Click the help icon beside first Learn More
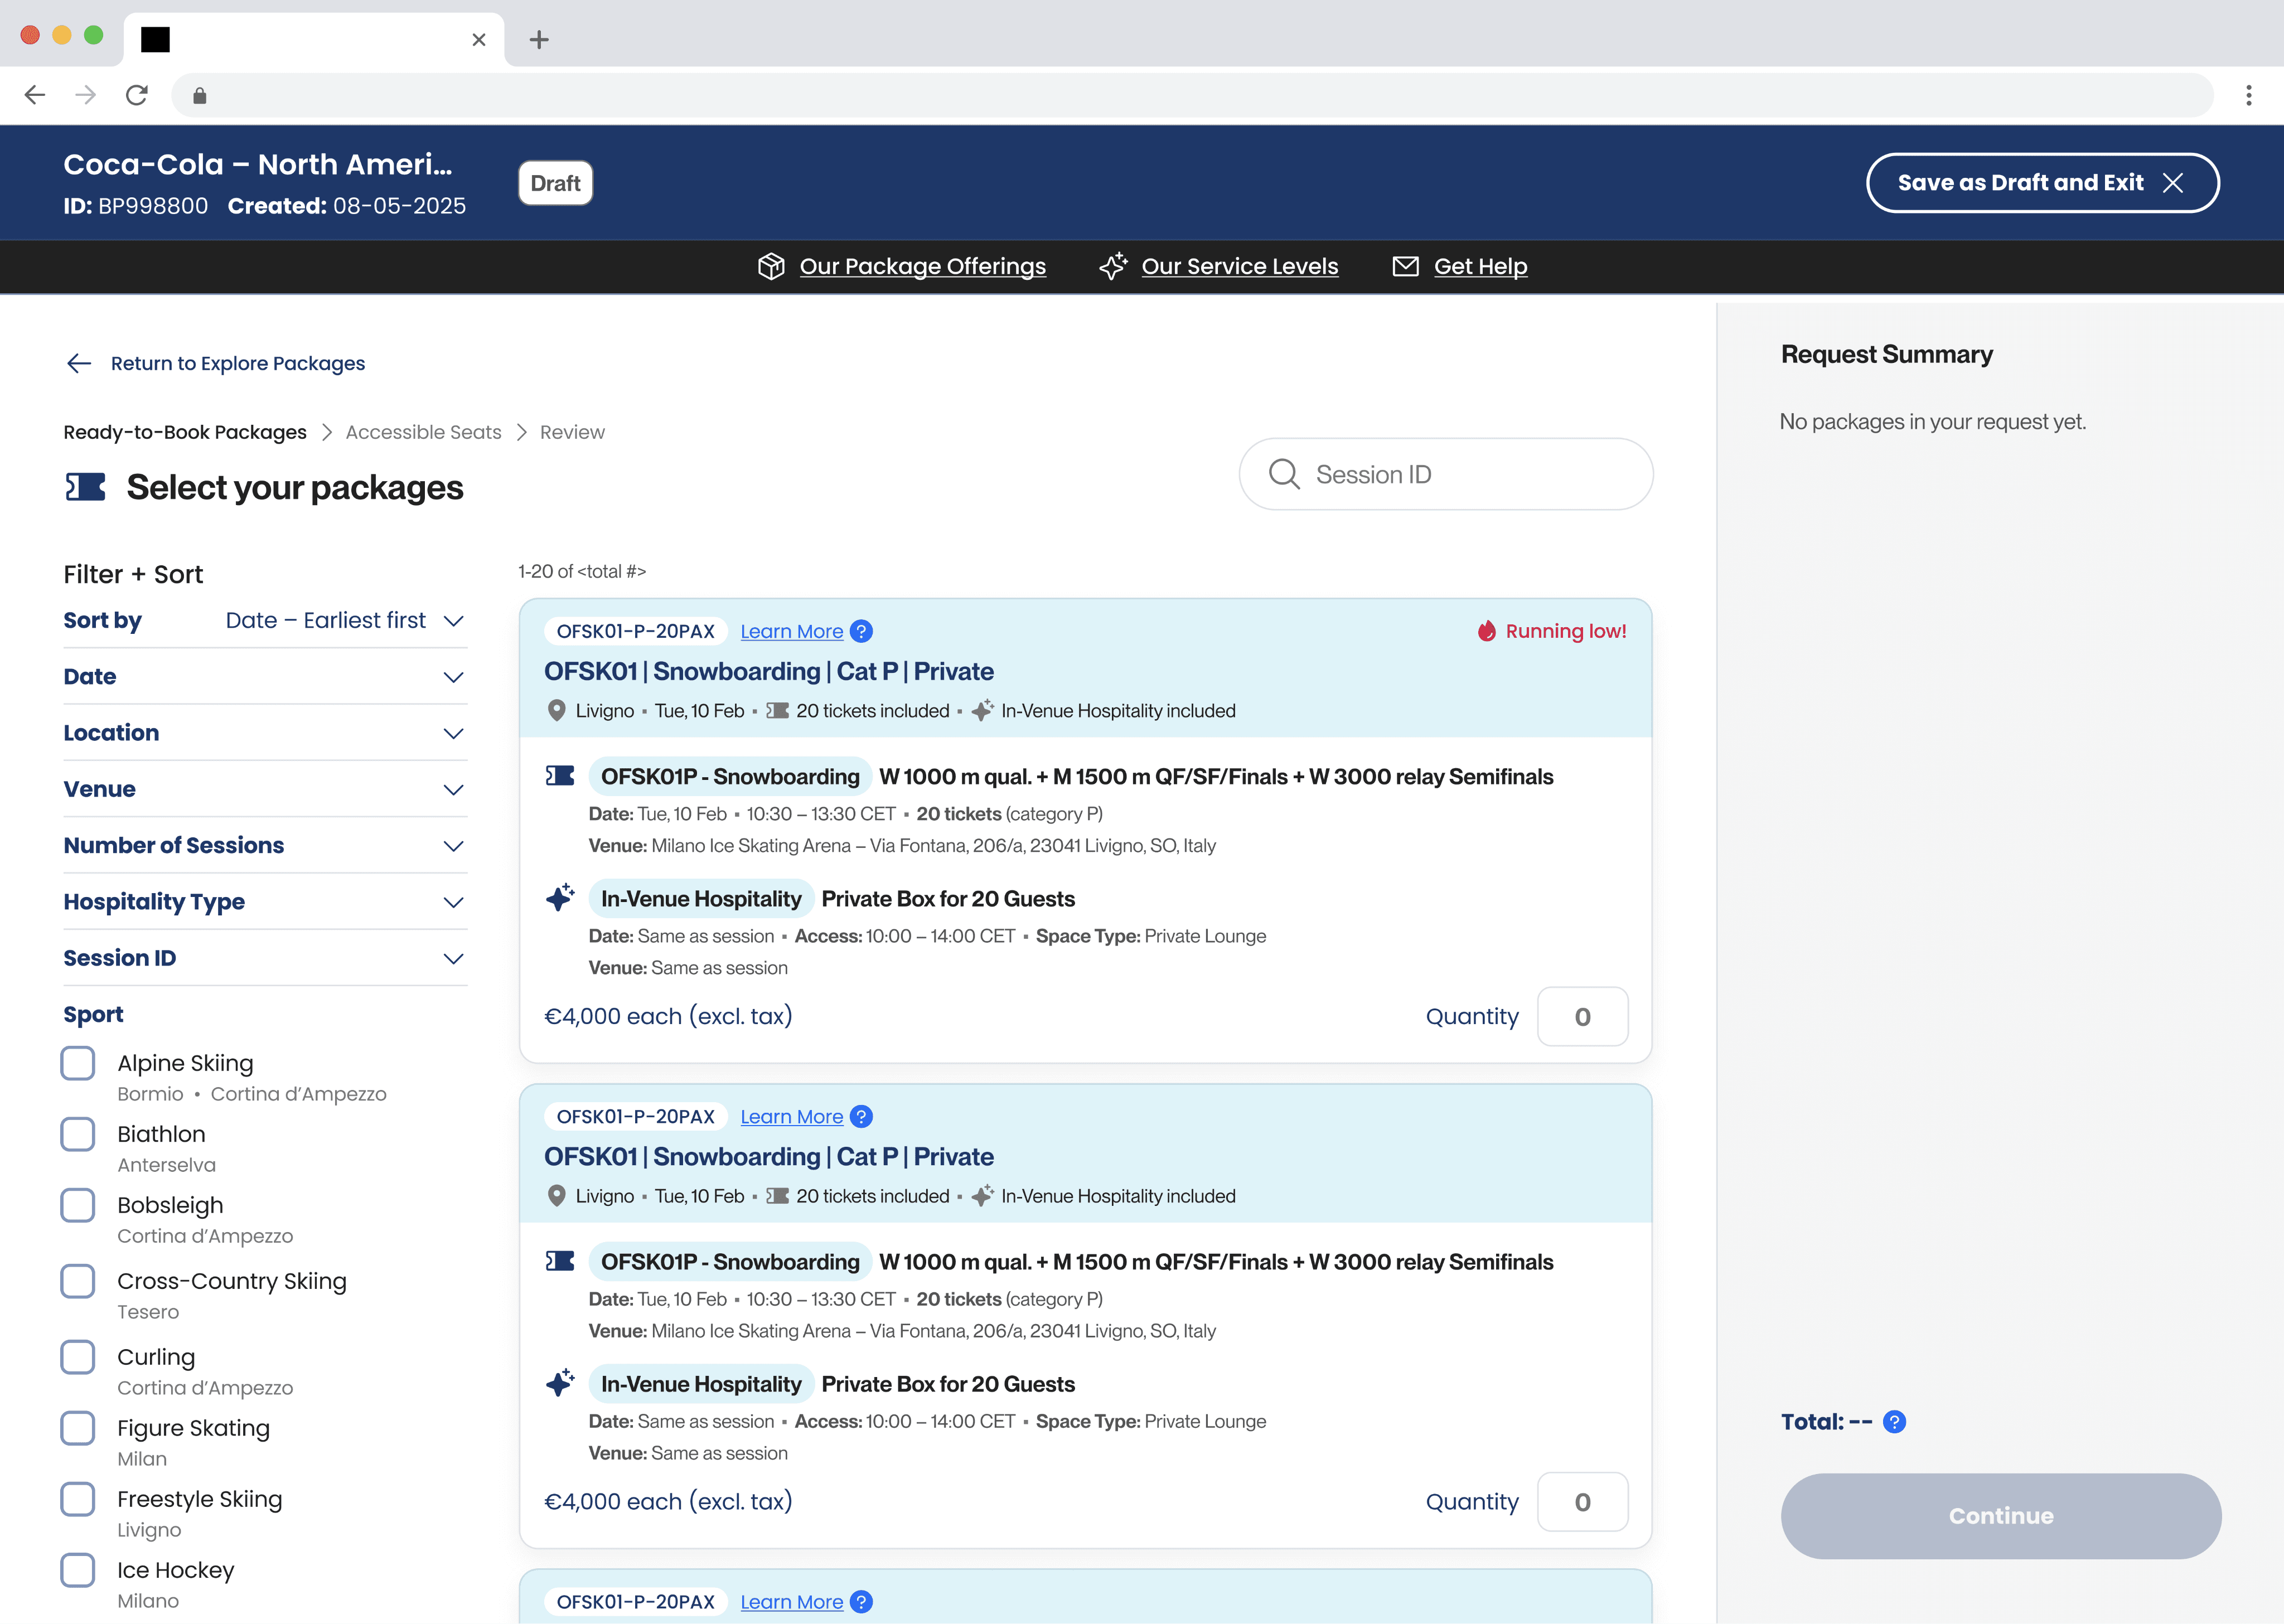 coord(861,631)
